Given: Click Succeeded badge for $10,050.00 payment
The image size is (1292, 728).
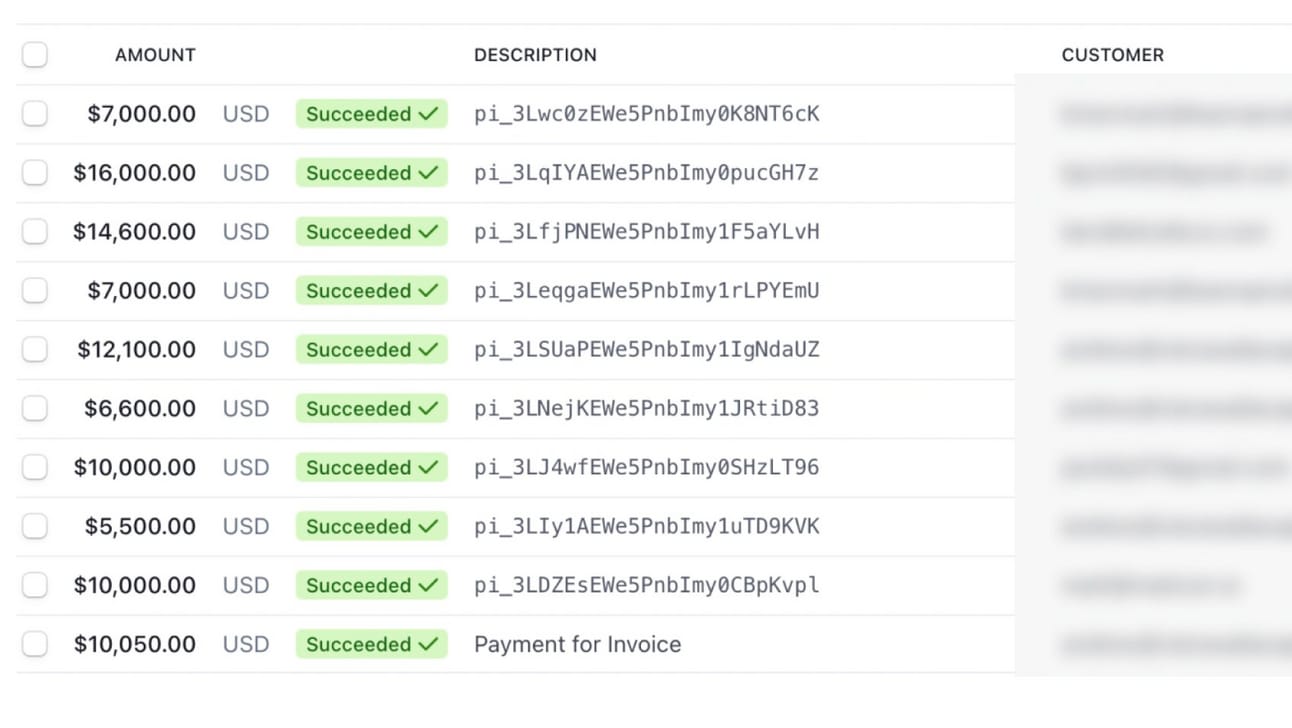Looking at the screenshot, I should pyautogui.click(x=371, y=645).
